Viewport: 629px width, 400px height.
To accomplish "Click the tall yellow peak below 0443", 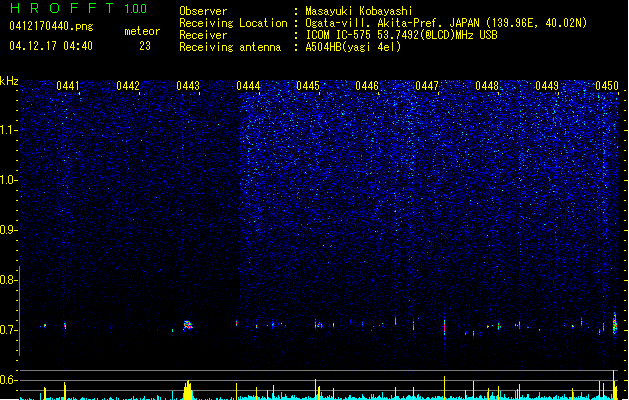I will [188, 390].
